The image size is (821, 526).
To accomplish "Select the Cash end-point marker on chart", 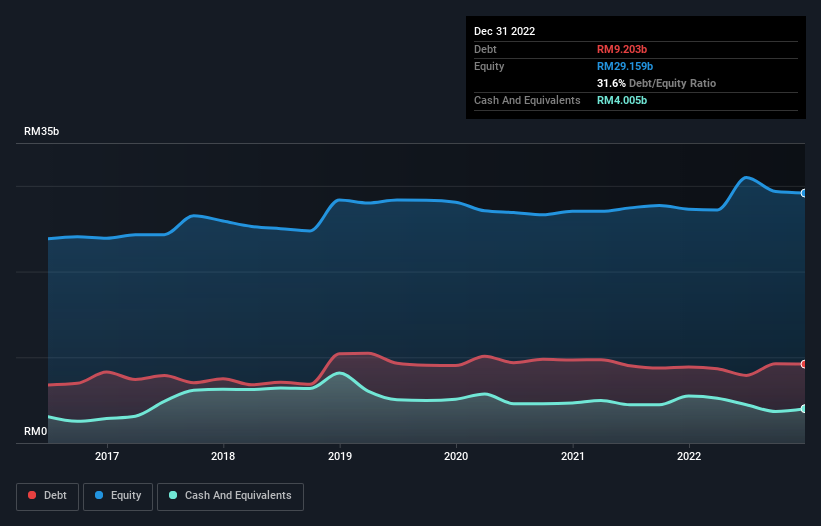I will 804,409.
